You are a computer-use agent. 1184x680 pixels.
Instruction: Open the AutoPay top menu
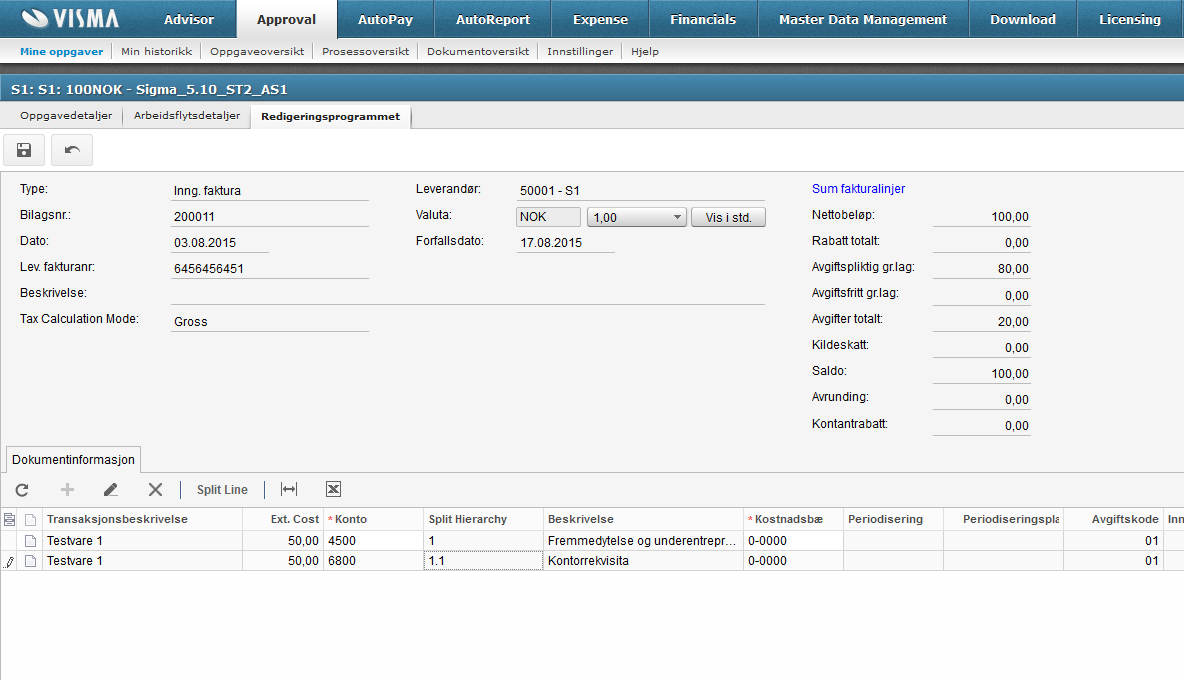385,20
